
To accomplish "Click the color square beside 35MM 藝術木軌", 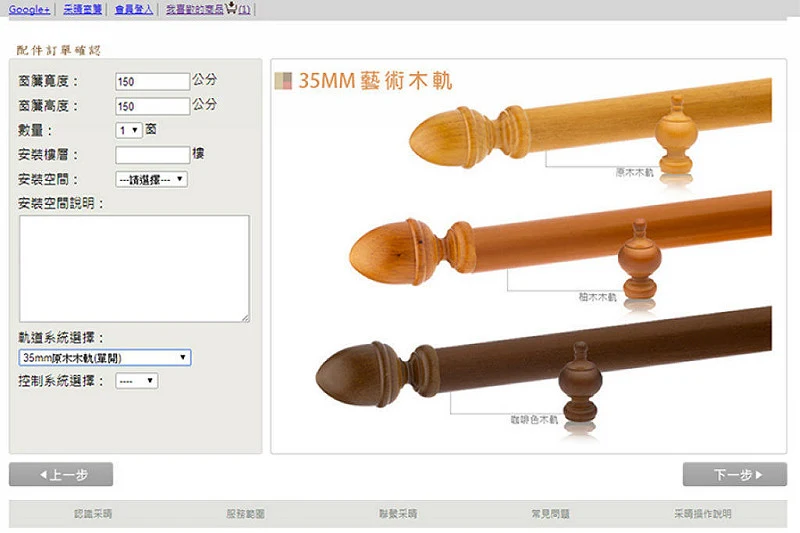I will (283, 81).
